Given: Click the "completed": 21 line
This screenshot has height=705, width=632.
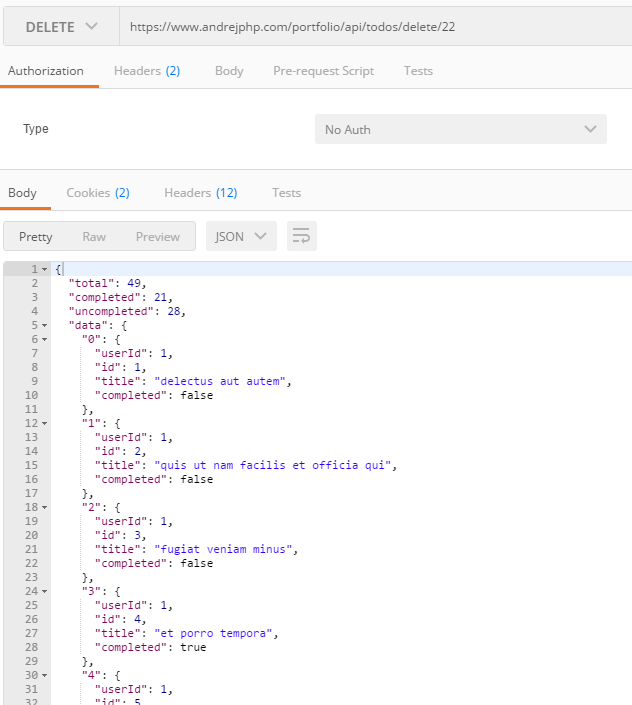Looking at the screenshot, I should click(120, 297).
